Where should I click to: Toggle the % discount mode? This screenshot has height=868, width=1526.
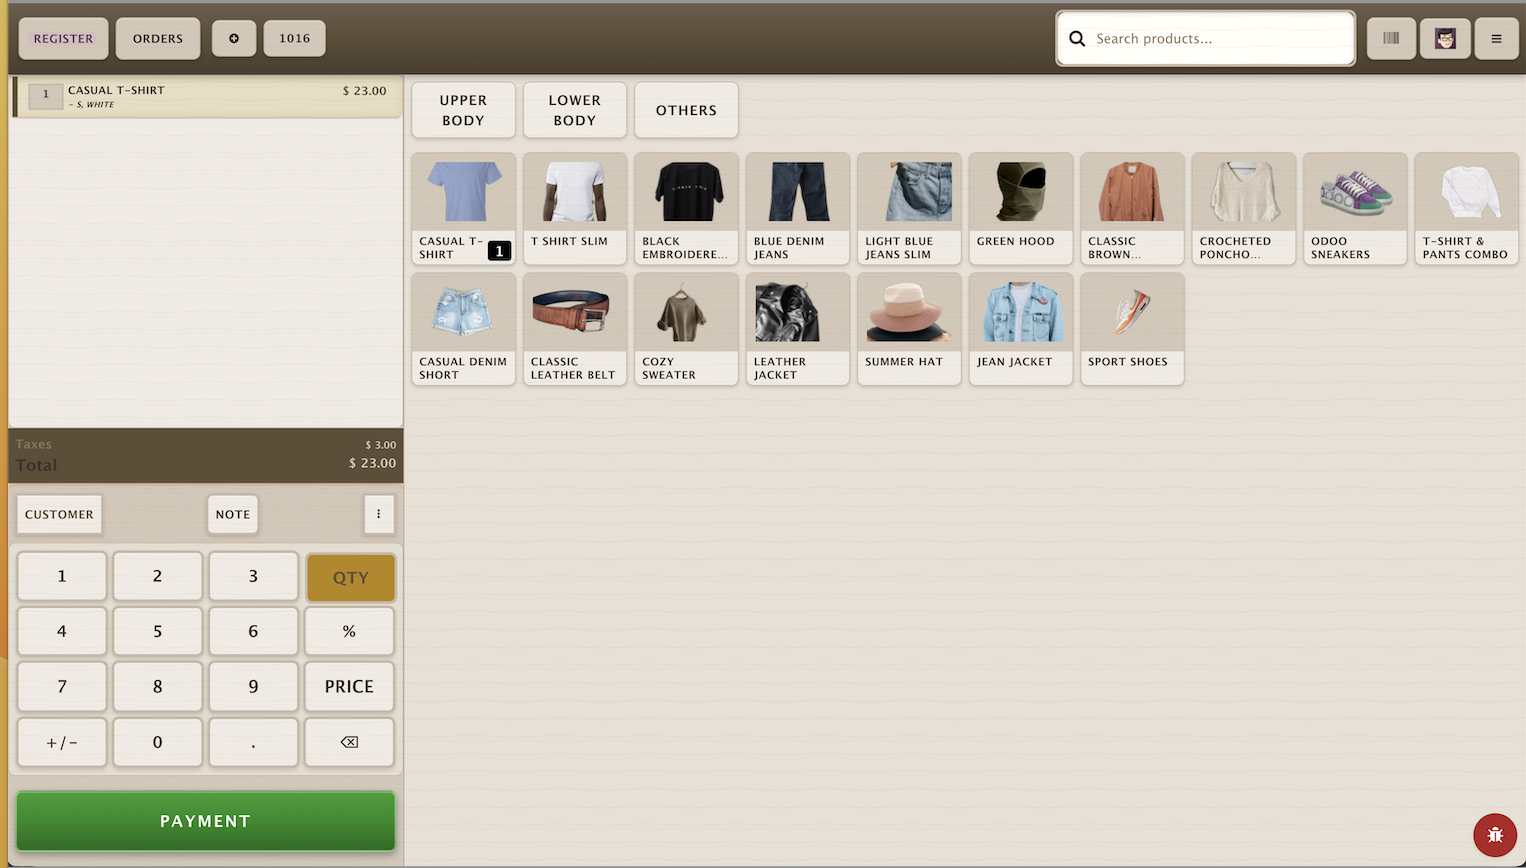point(349,632)
